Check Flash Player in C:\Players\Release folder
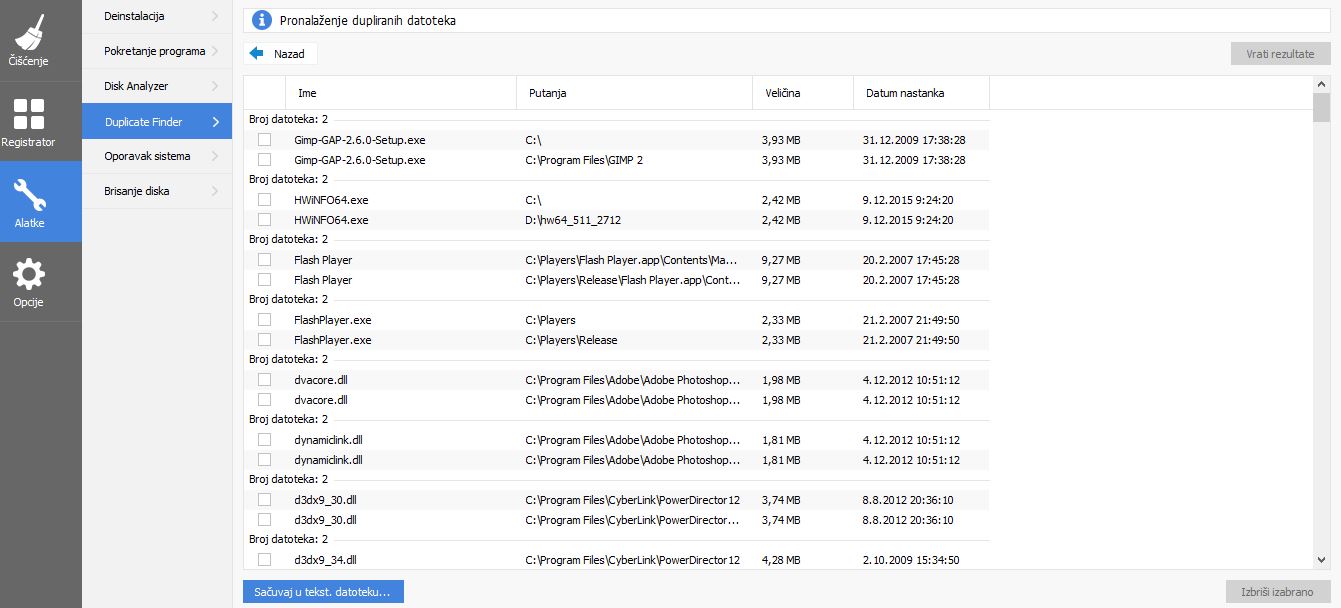The image size is (1341, 608). click(x=265, y=280)
